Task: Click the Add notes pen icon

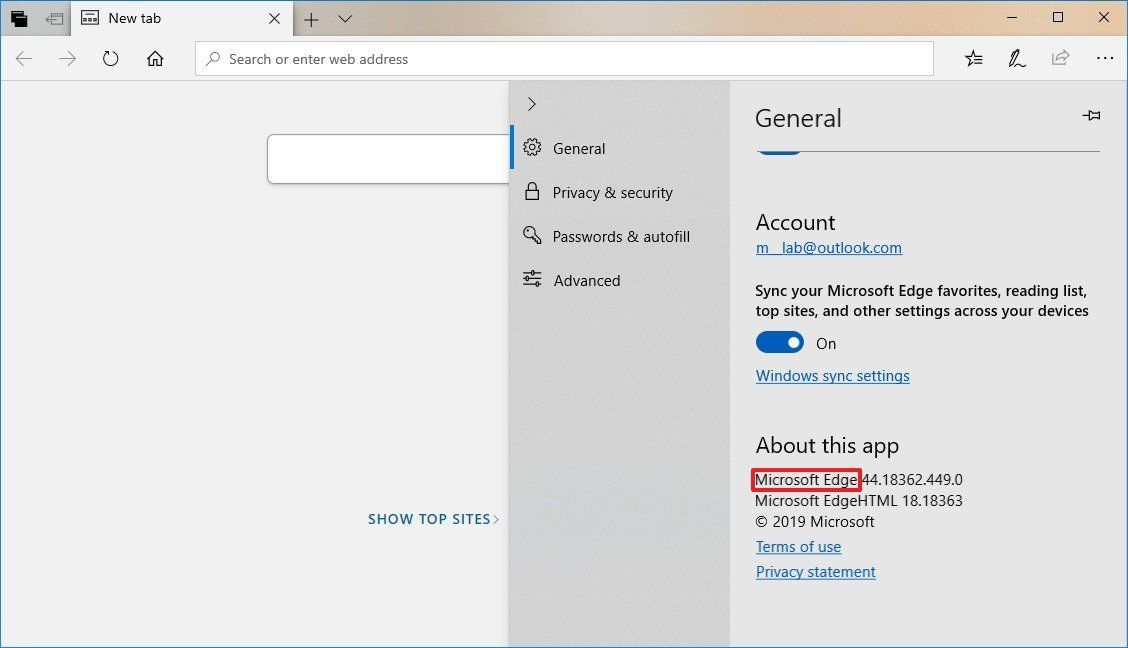Action: click(x=1017, y=59)
